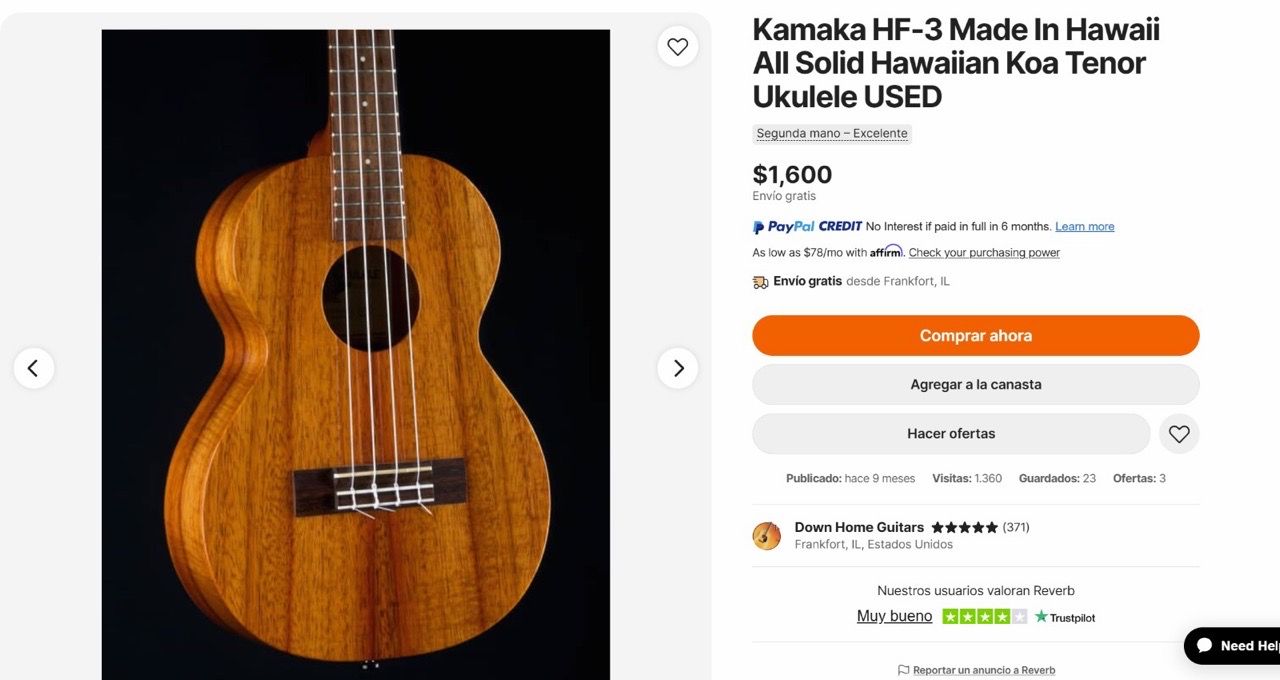Screen dimensions: 1280x680
Task: Open Check your purchasing power link
Action: pos(984,253)
